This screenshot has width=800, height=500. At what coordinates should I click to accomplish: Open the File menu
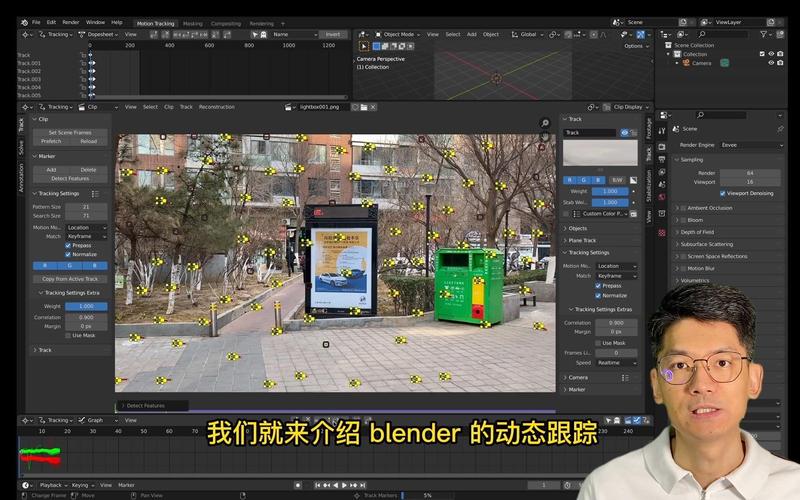click(36, 22)
